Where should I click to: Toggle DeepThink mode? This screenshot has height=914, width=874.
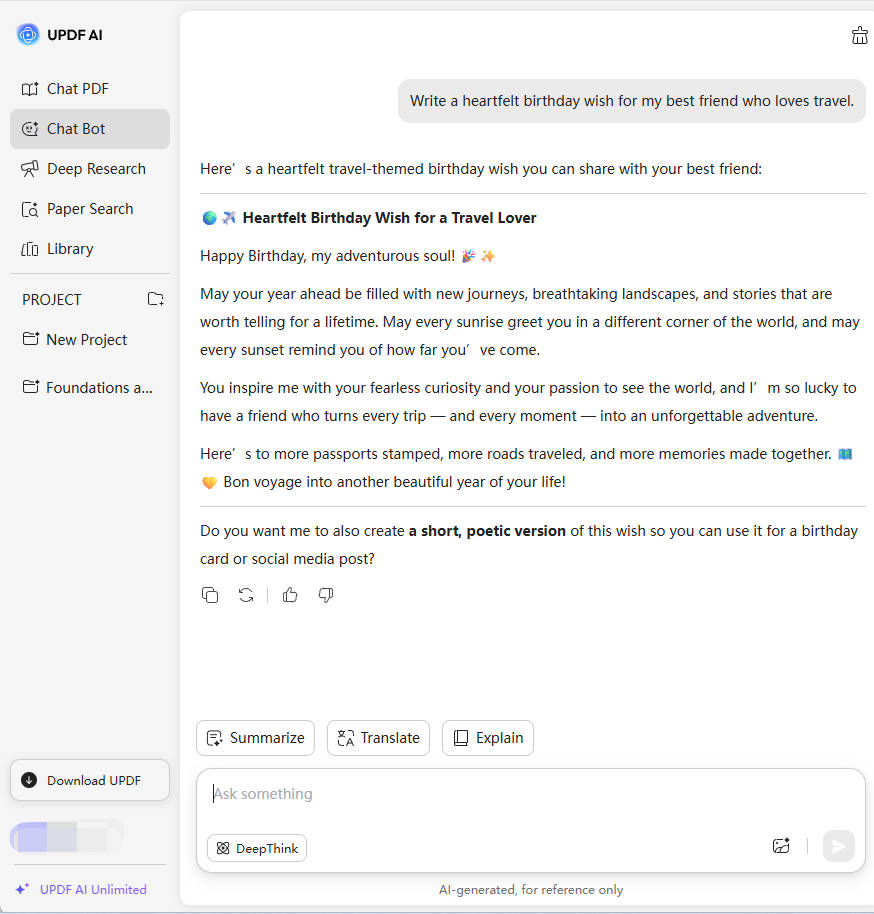point(257,848)
